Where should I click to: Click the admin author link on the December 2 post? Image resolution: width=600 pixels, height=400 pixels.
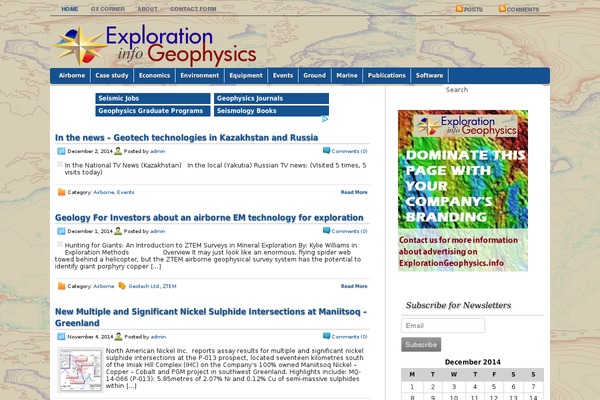158,151
